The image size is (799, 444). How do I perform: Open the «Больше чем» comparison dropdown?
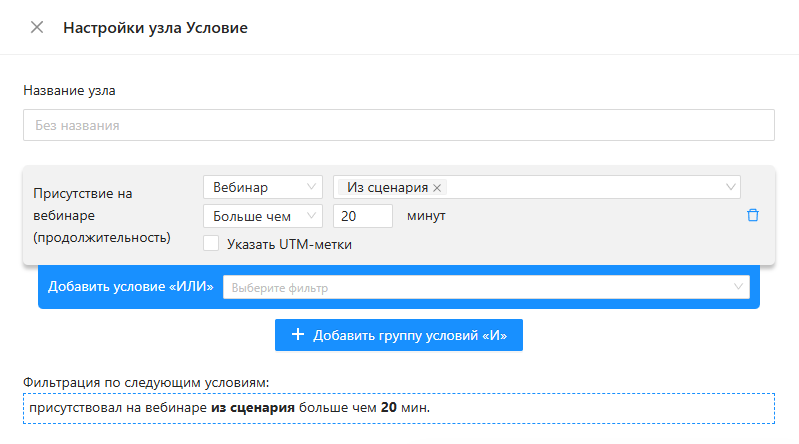click(261, 216)
